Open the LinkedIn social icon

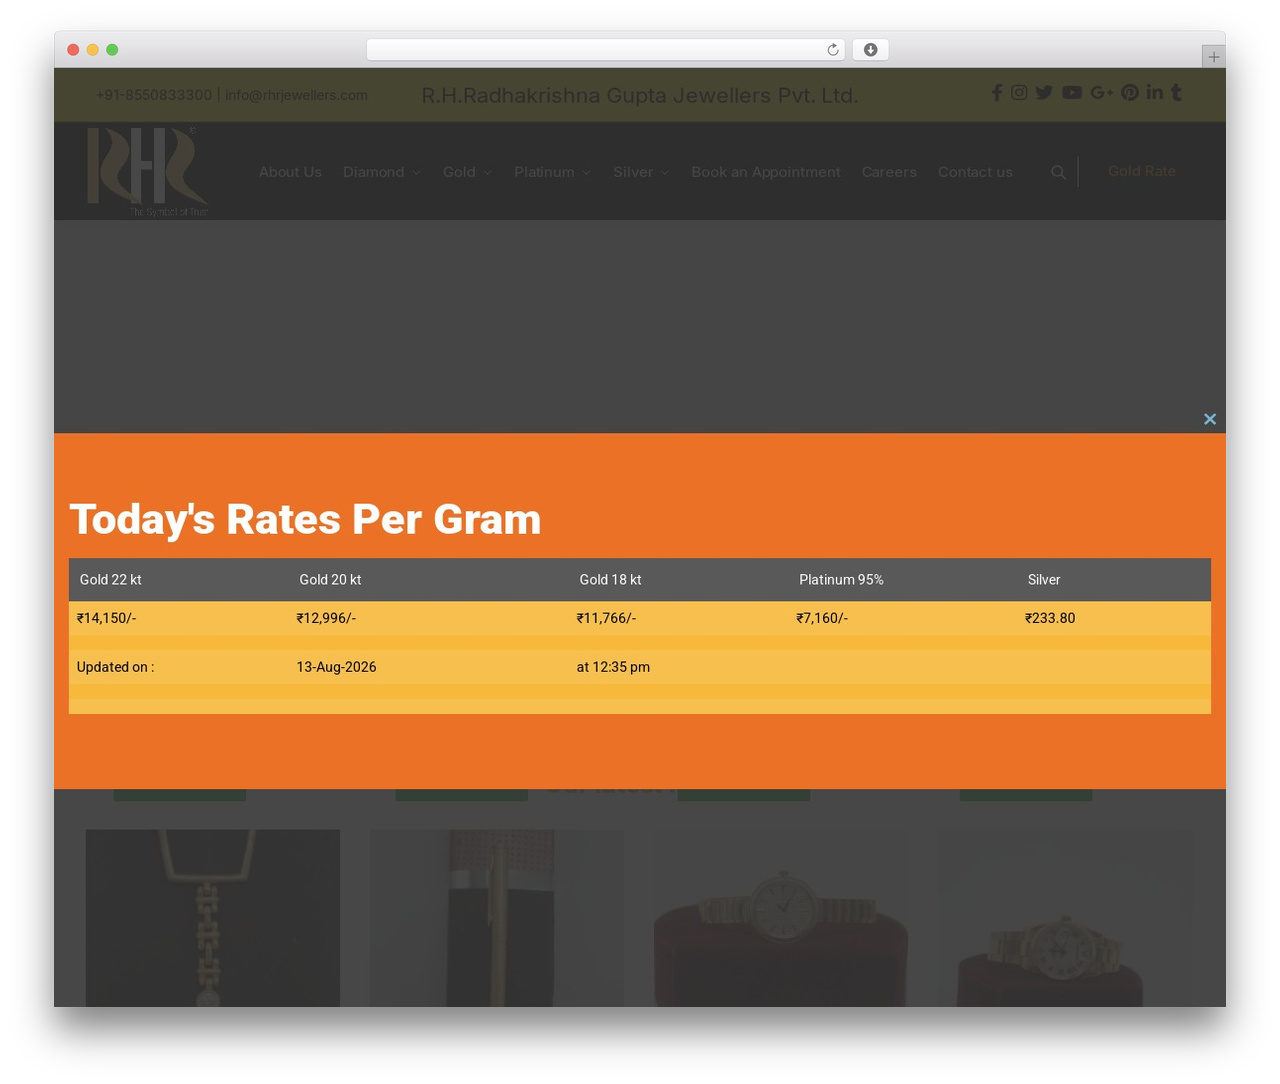pos(1155,92)
